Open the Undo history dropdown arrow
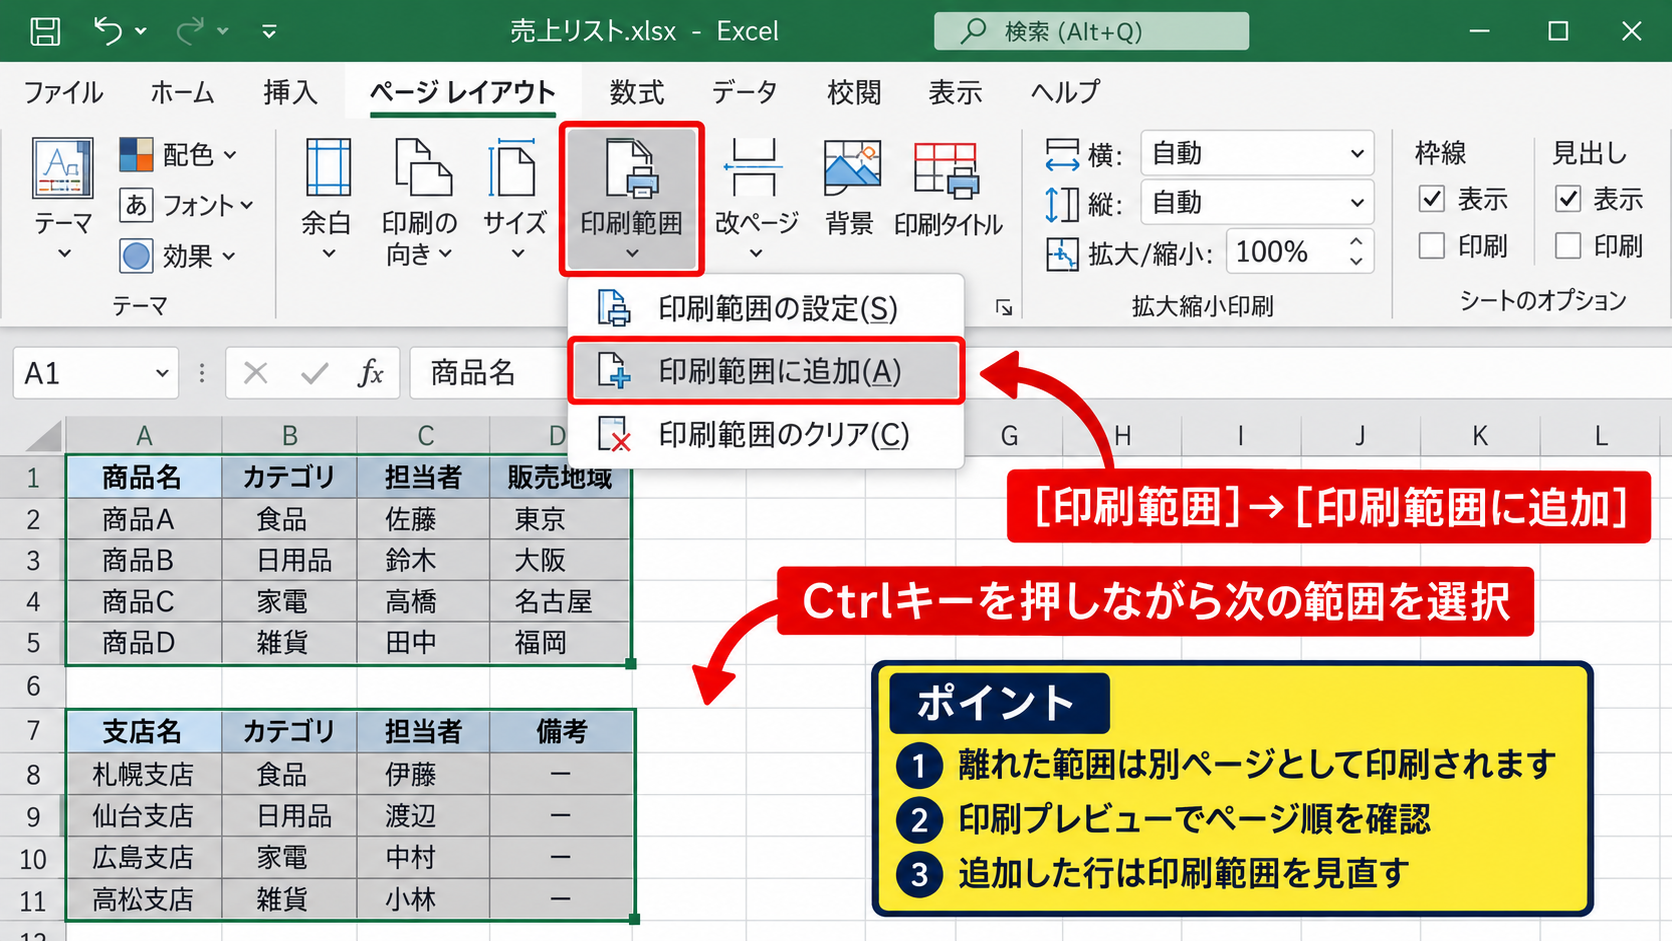Screen dimensions: 1672x941 141,31
